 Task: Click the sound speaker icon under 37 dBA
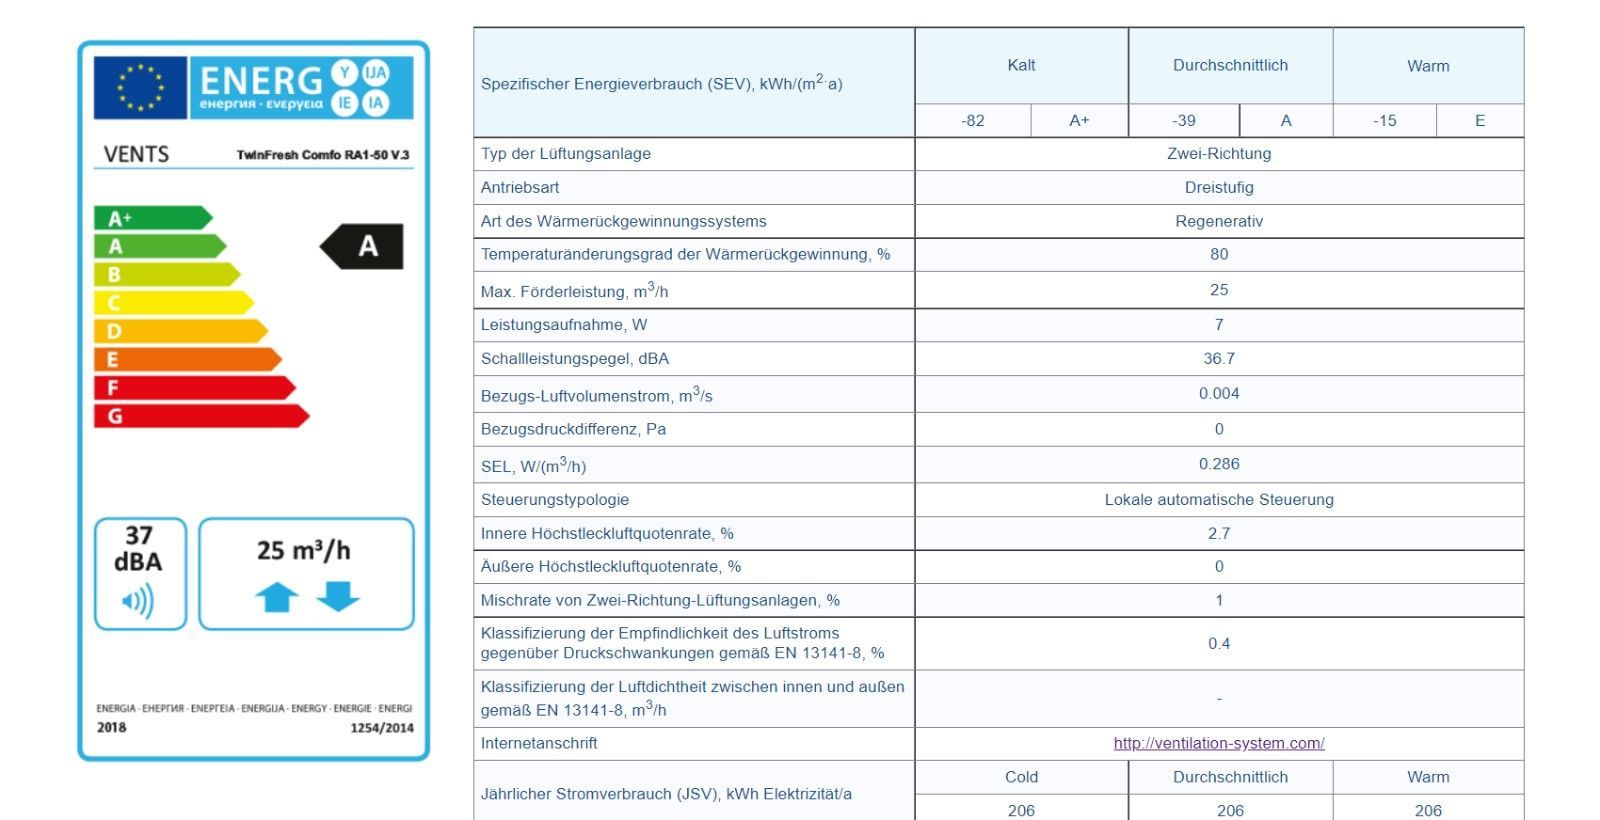click(138, 601)
